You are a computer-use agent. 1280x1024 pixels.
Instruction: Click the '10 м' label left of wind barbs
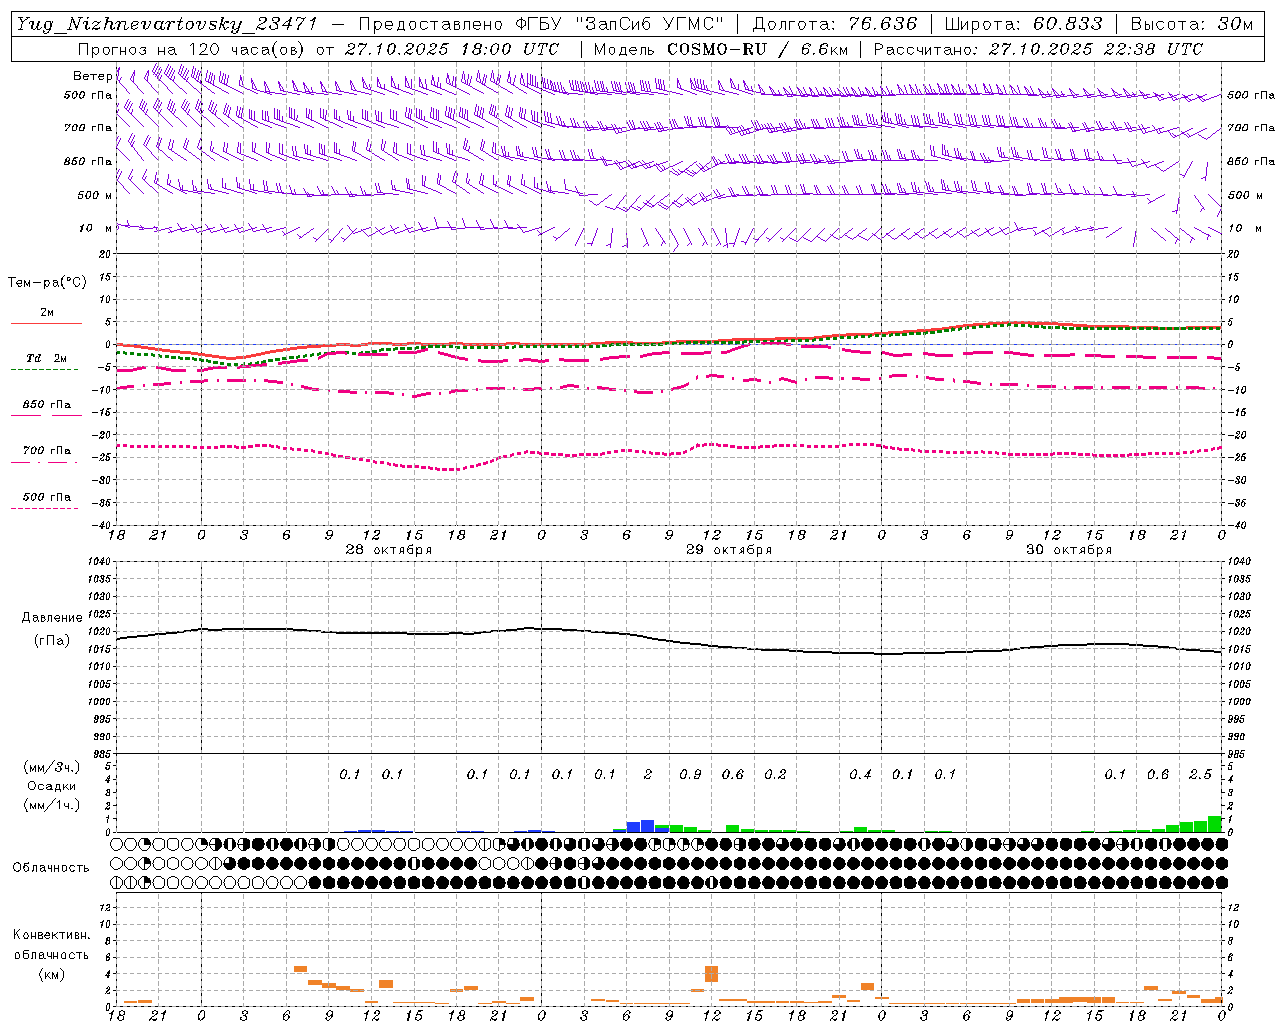(96, 229)
